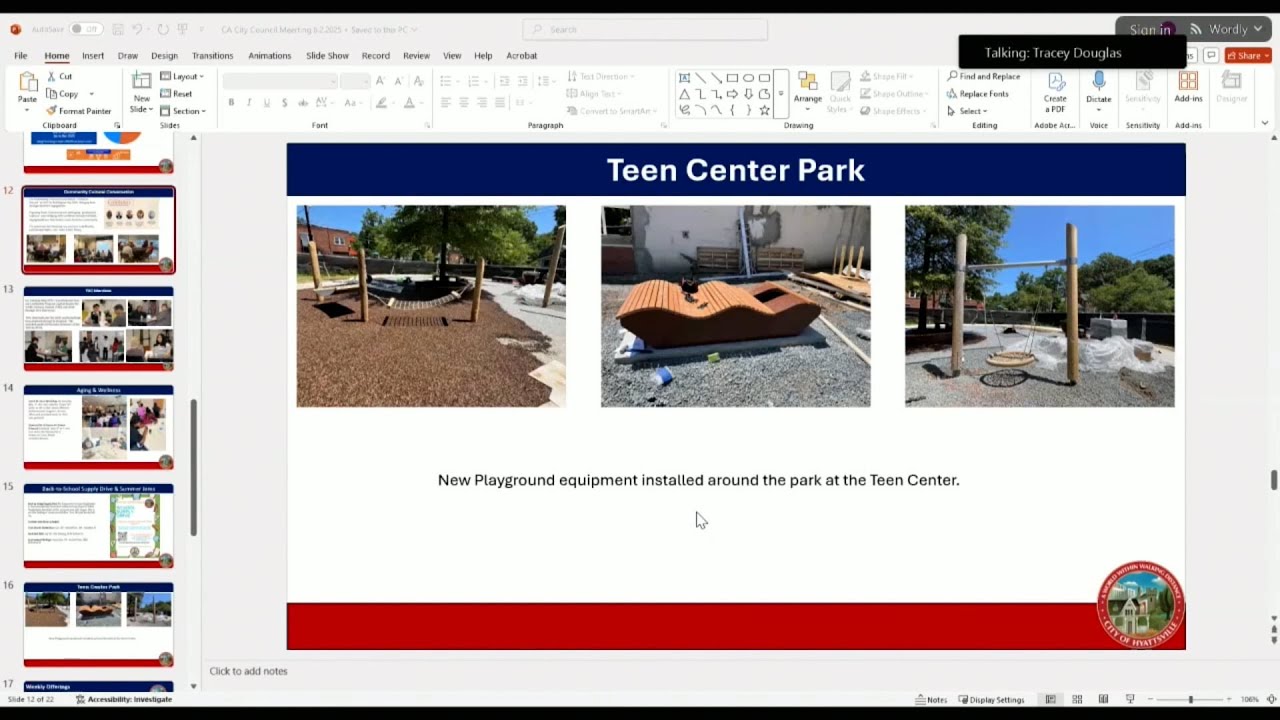Start Slide Show from status bar
Screen dimensions: 1280x720
pos(1130,699)
